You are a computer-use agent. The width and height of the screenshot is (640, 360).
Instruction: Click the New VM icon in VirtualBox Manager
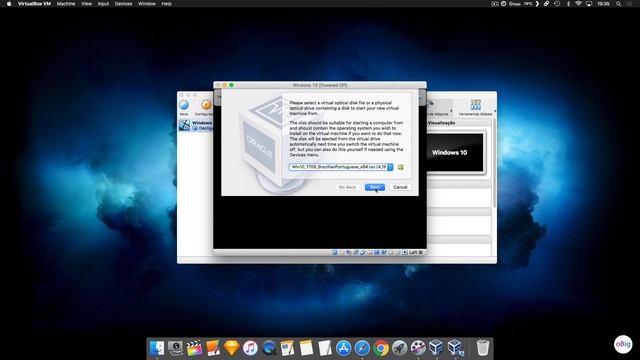pyautogui.click(x=184, y=106)
